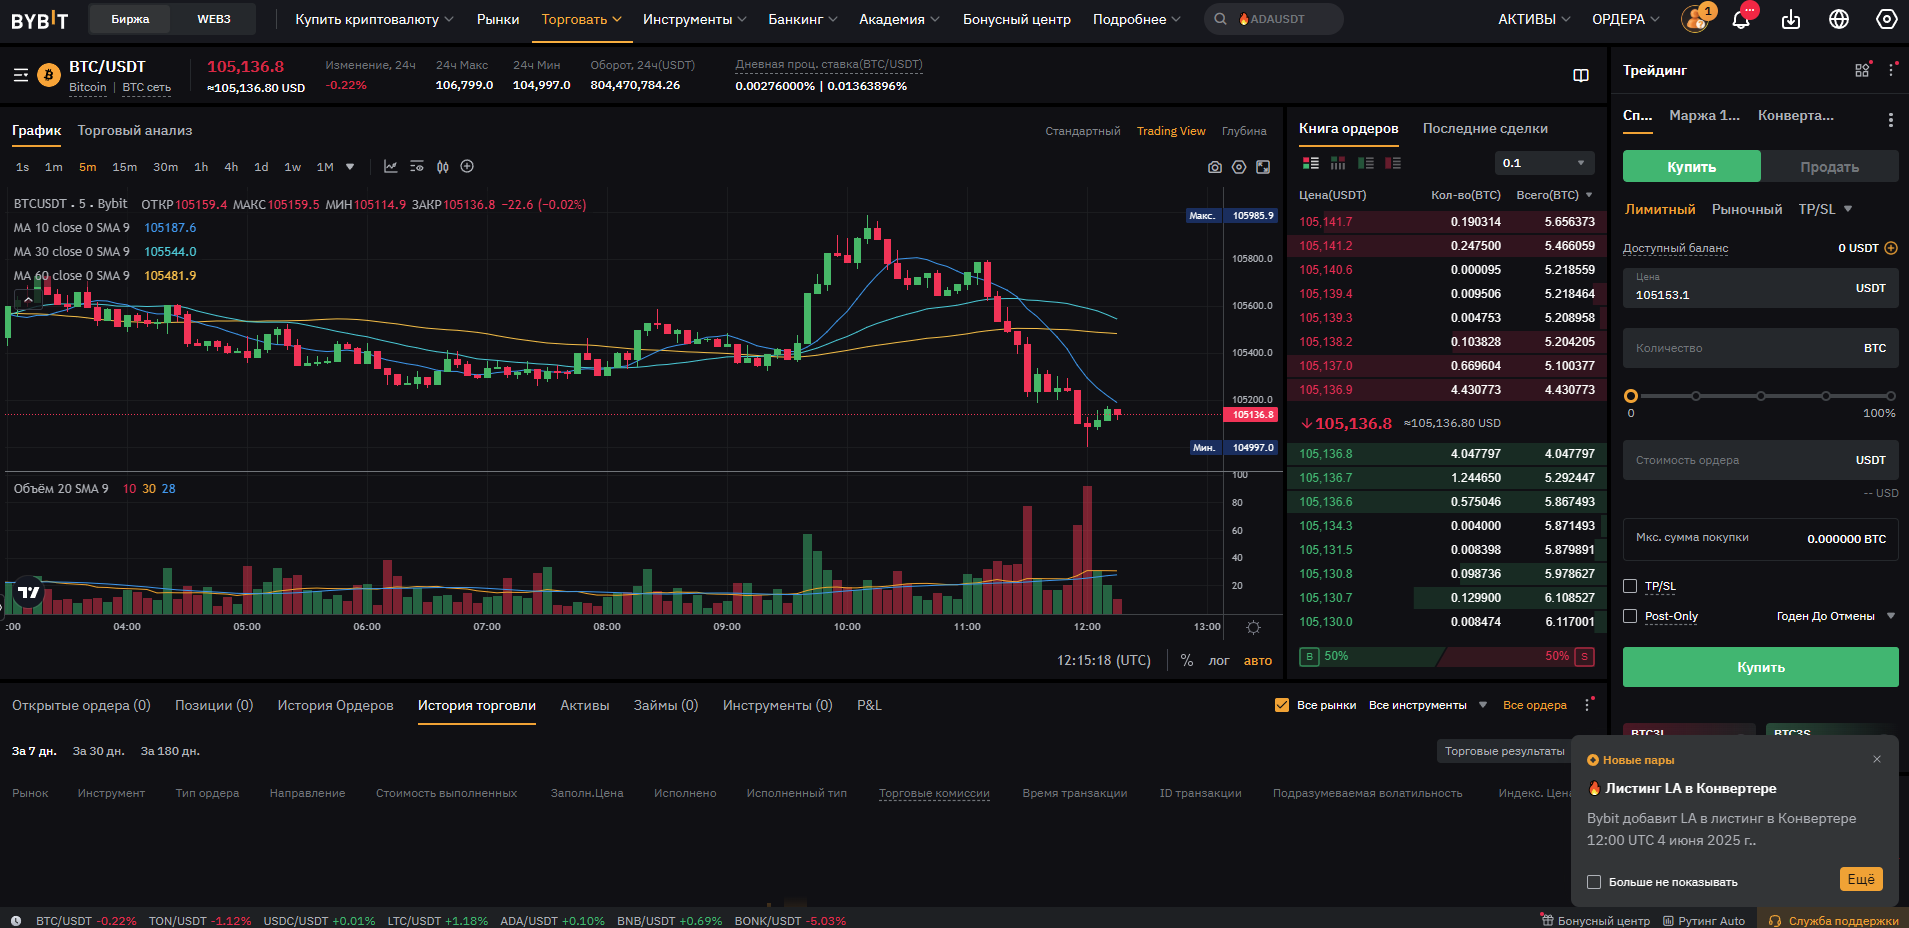Toggle the layout panel icon near ticker
Screen dimensions: 1909x928
(1581, 75)
